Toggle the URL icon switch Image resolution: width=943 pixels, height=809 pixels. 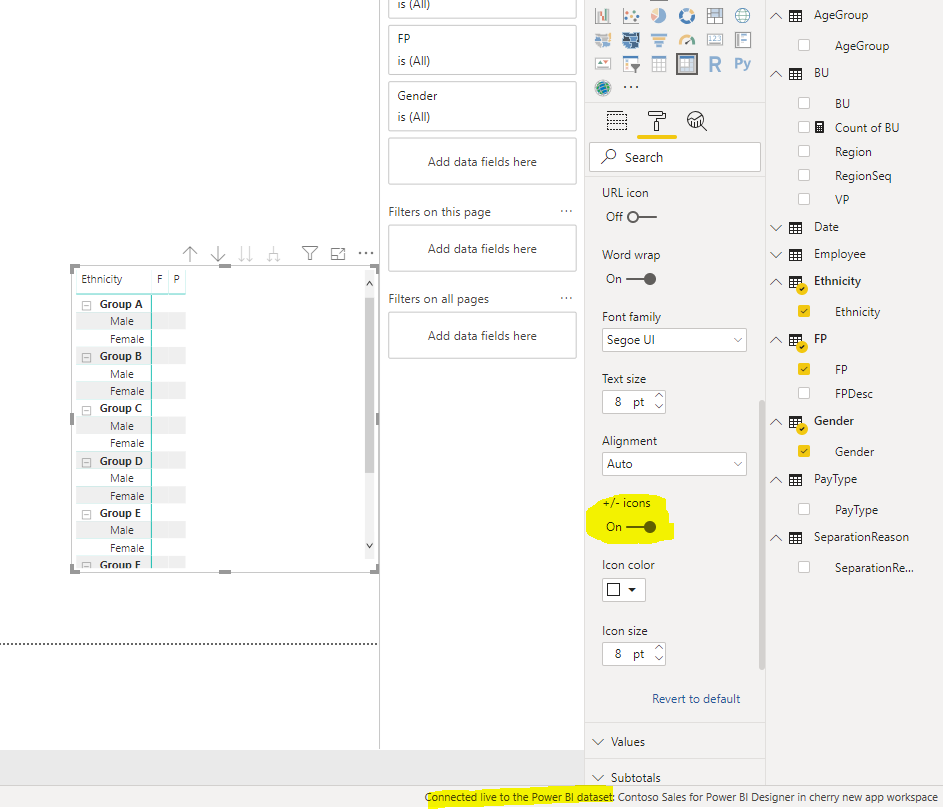(642, 217)
